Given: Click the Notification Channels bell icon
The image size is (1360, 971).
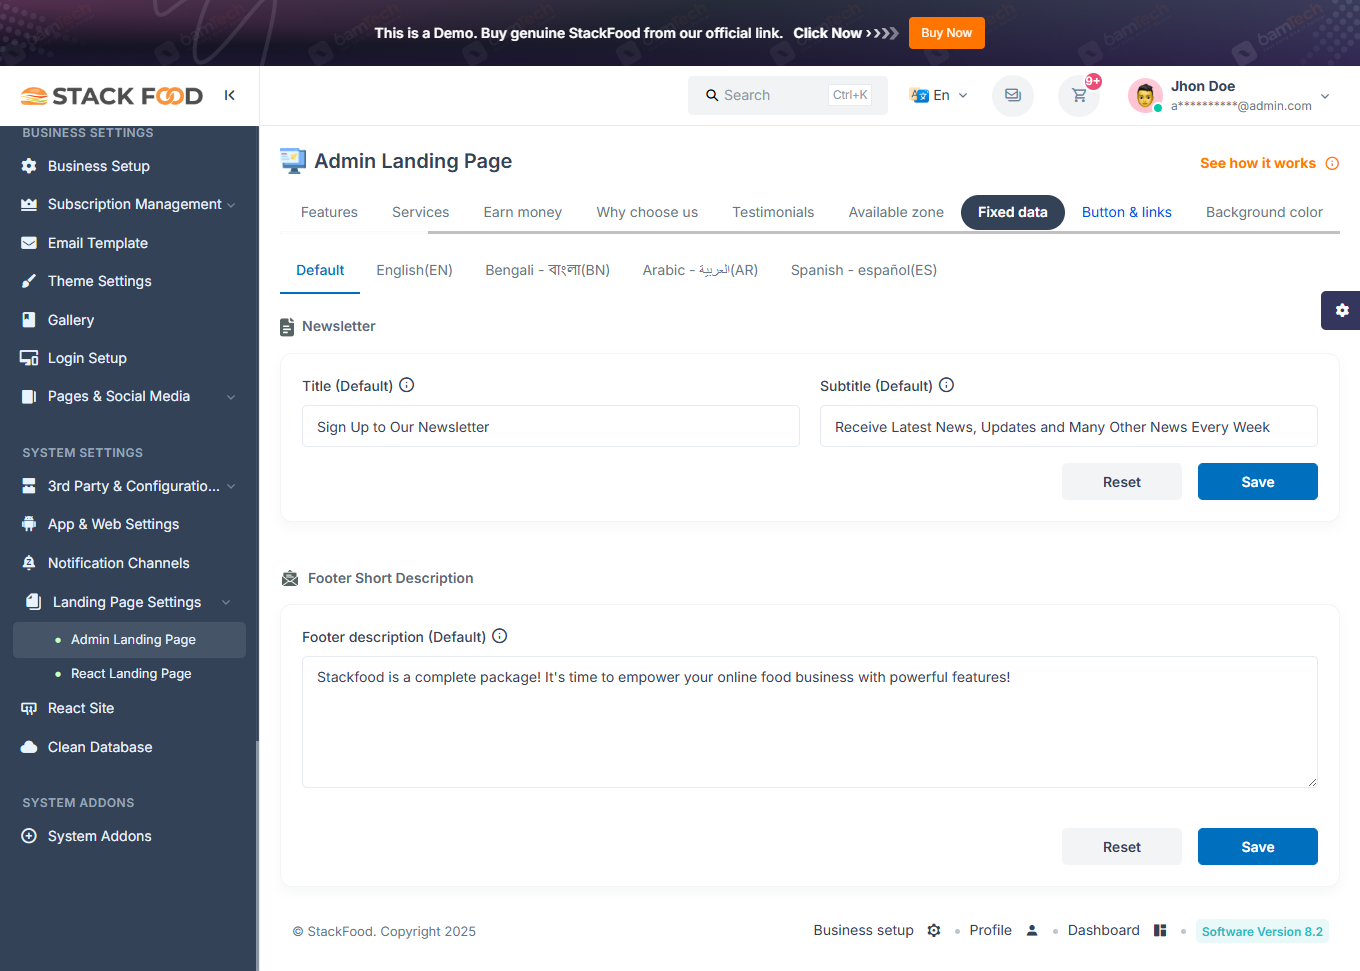Looking at the screenshot, I should click(x=29, y=563).
